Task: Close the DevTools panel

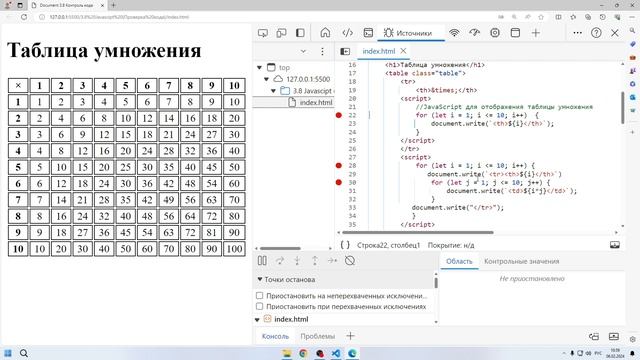Action: 615,33
